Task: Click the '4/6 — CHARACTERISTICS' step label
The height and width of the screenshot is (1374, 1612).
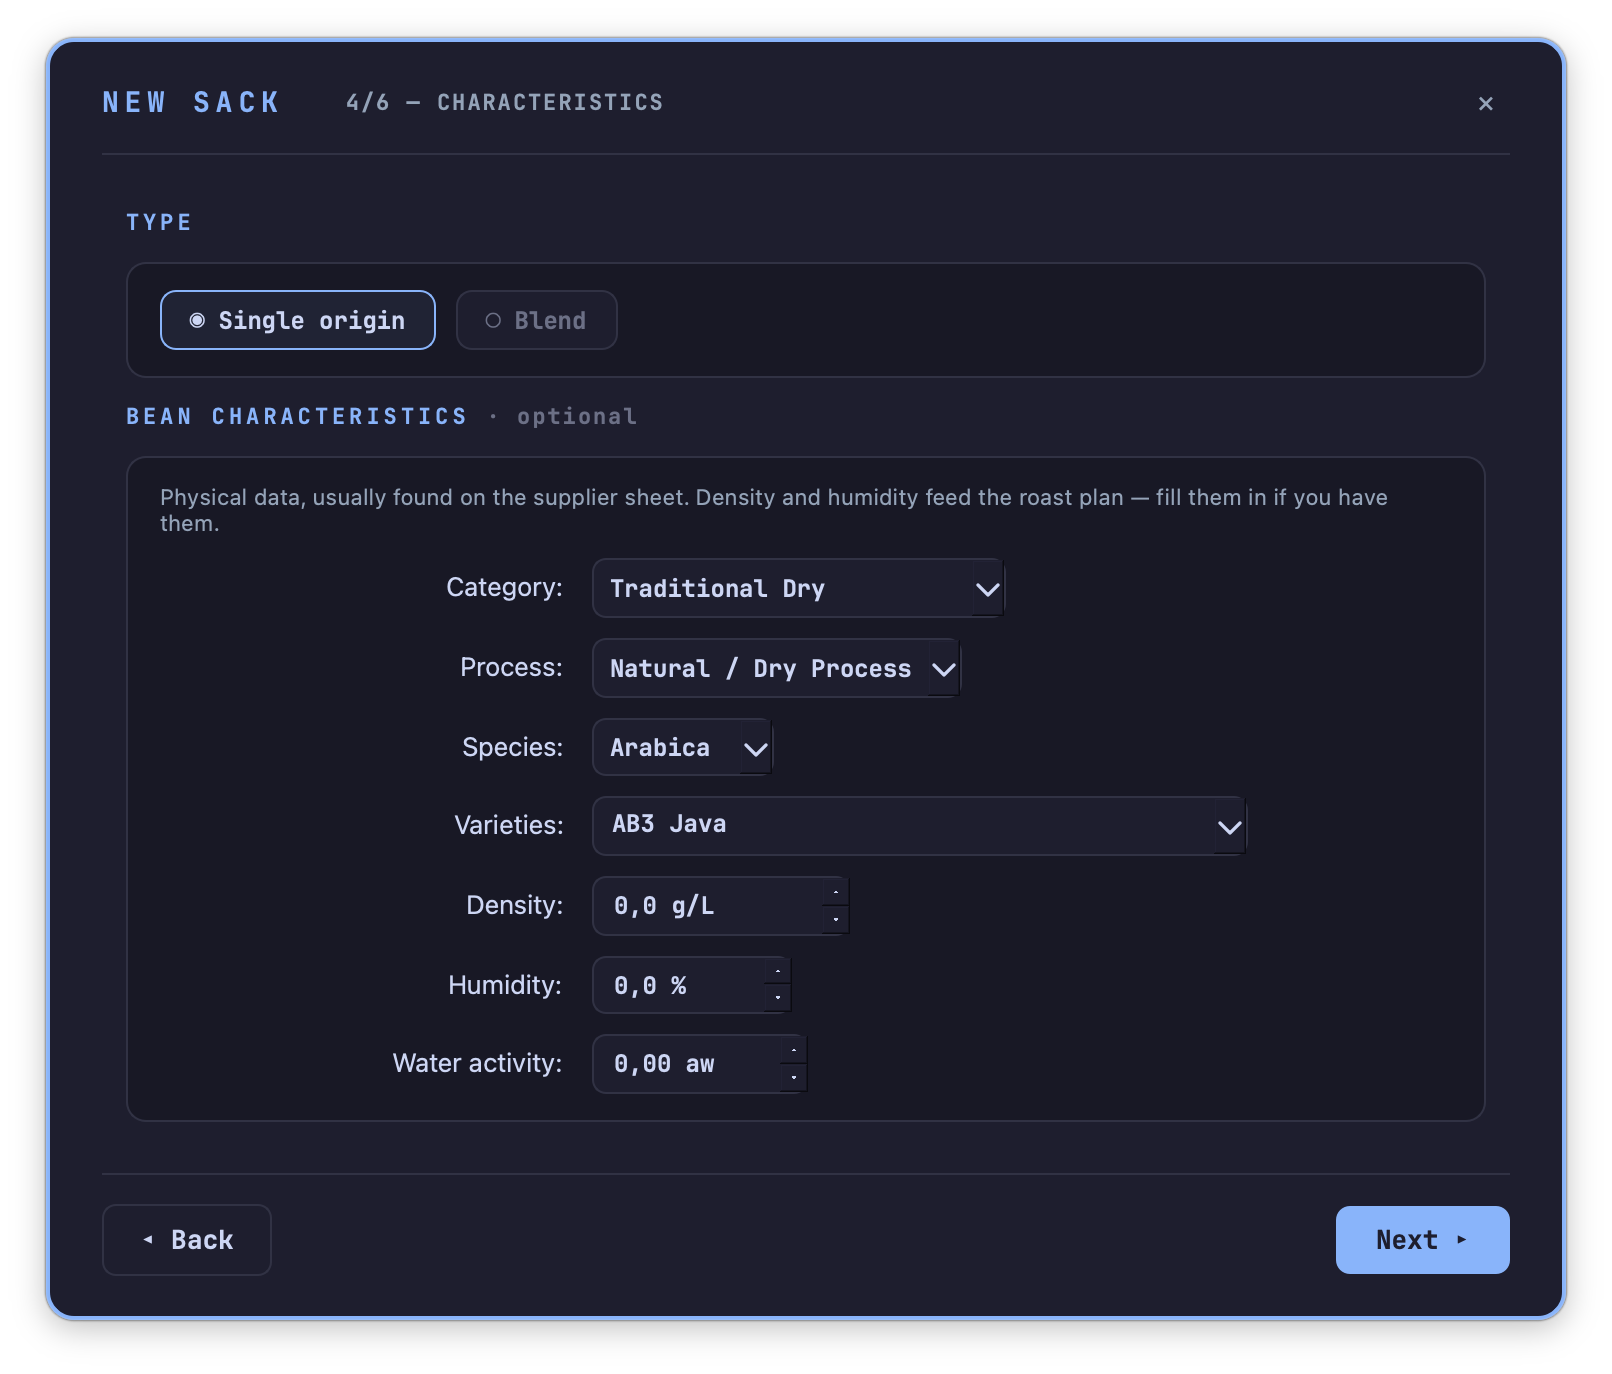Action: pos(505,103)
